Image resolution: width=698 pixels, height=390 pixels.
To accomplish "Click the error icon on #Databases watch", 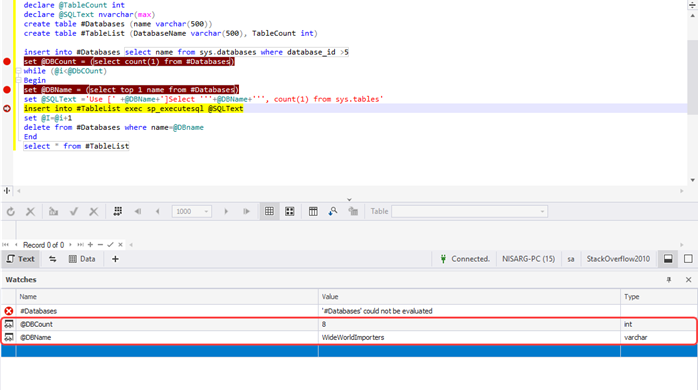I will point(8,311).
